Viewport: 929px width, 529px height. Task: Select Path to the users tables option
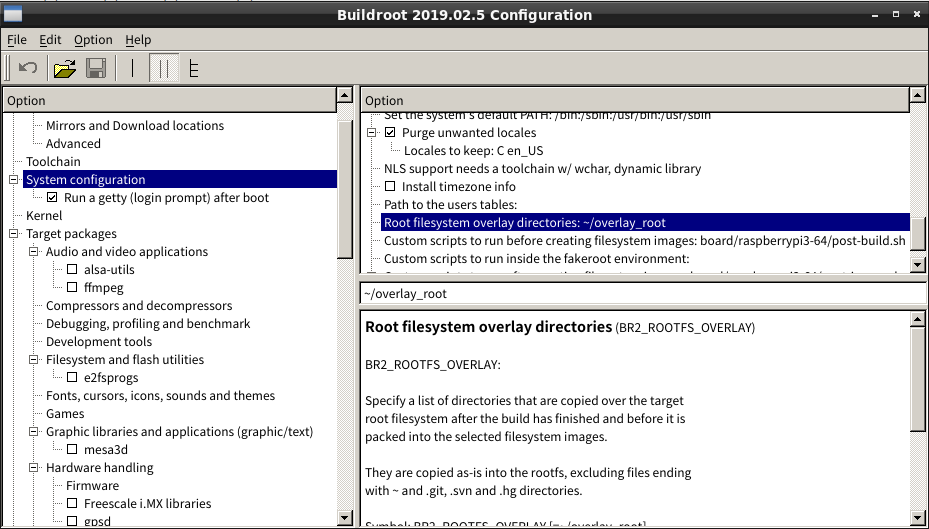451,204
